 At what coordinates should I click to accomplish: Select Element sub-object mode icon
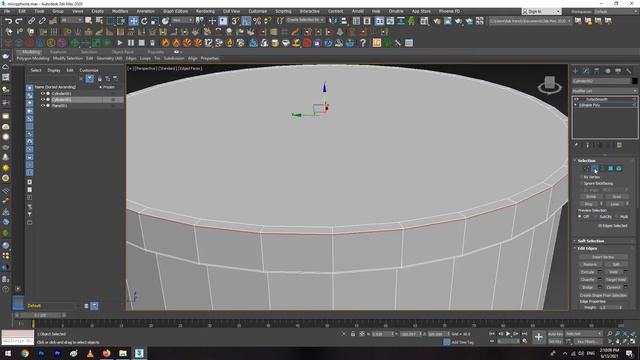point(619,168)
